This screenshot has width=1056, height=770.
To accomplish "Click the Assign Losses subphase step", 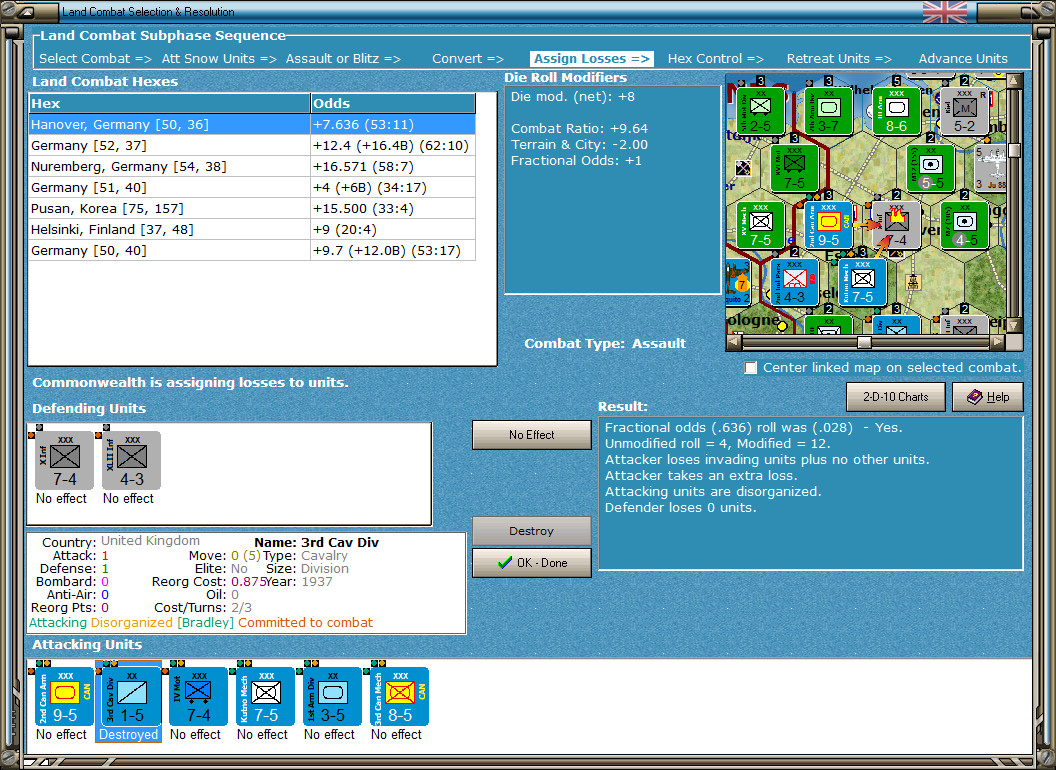I will (591, 59).
